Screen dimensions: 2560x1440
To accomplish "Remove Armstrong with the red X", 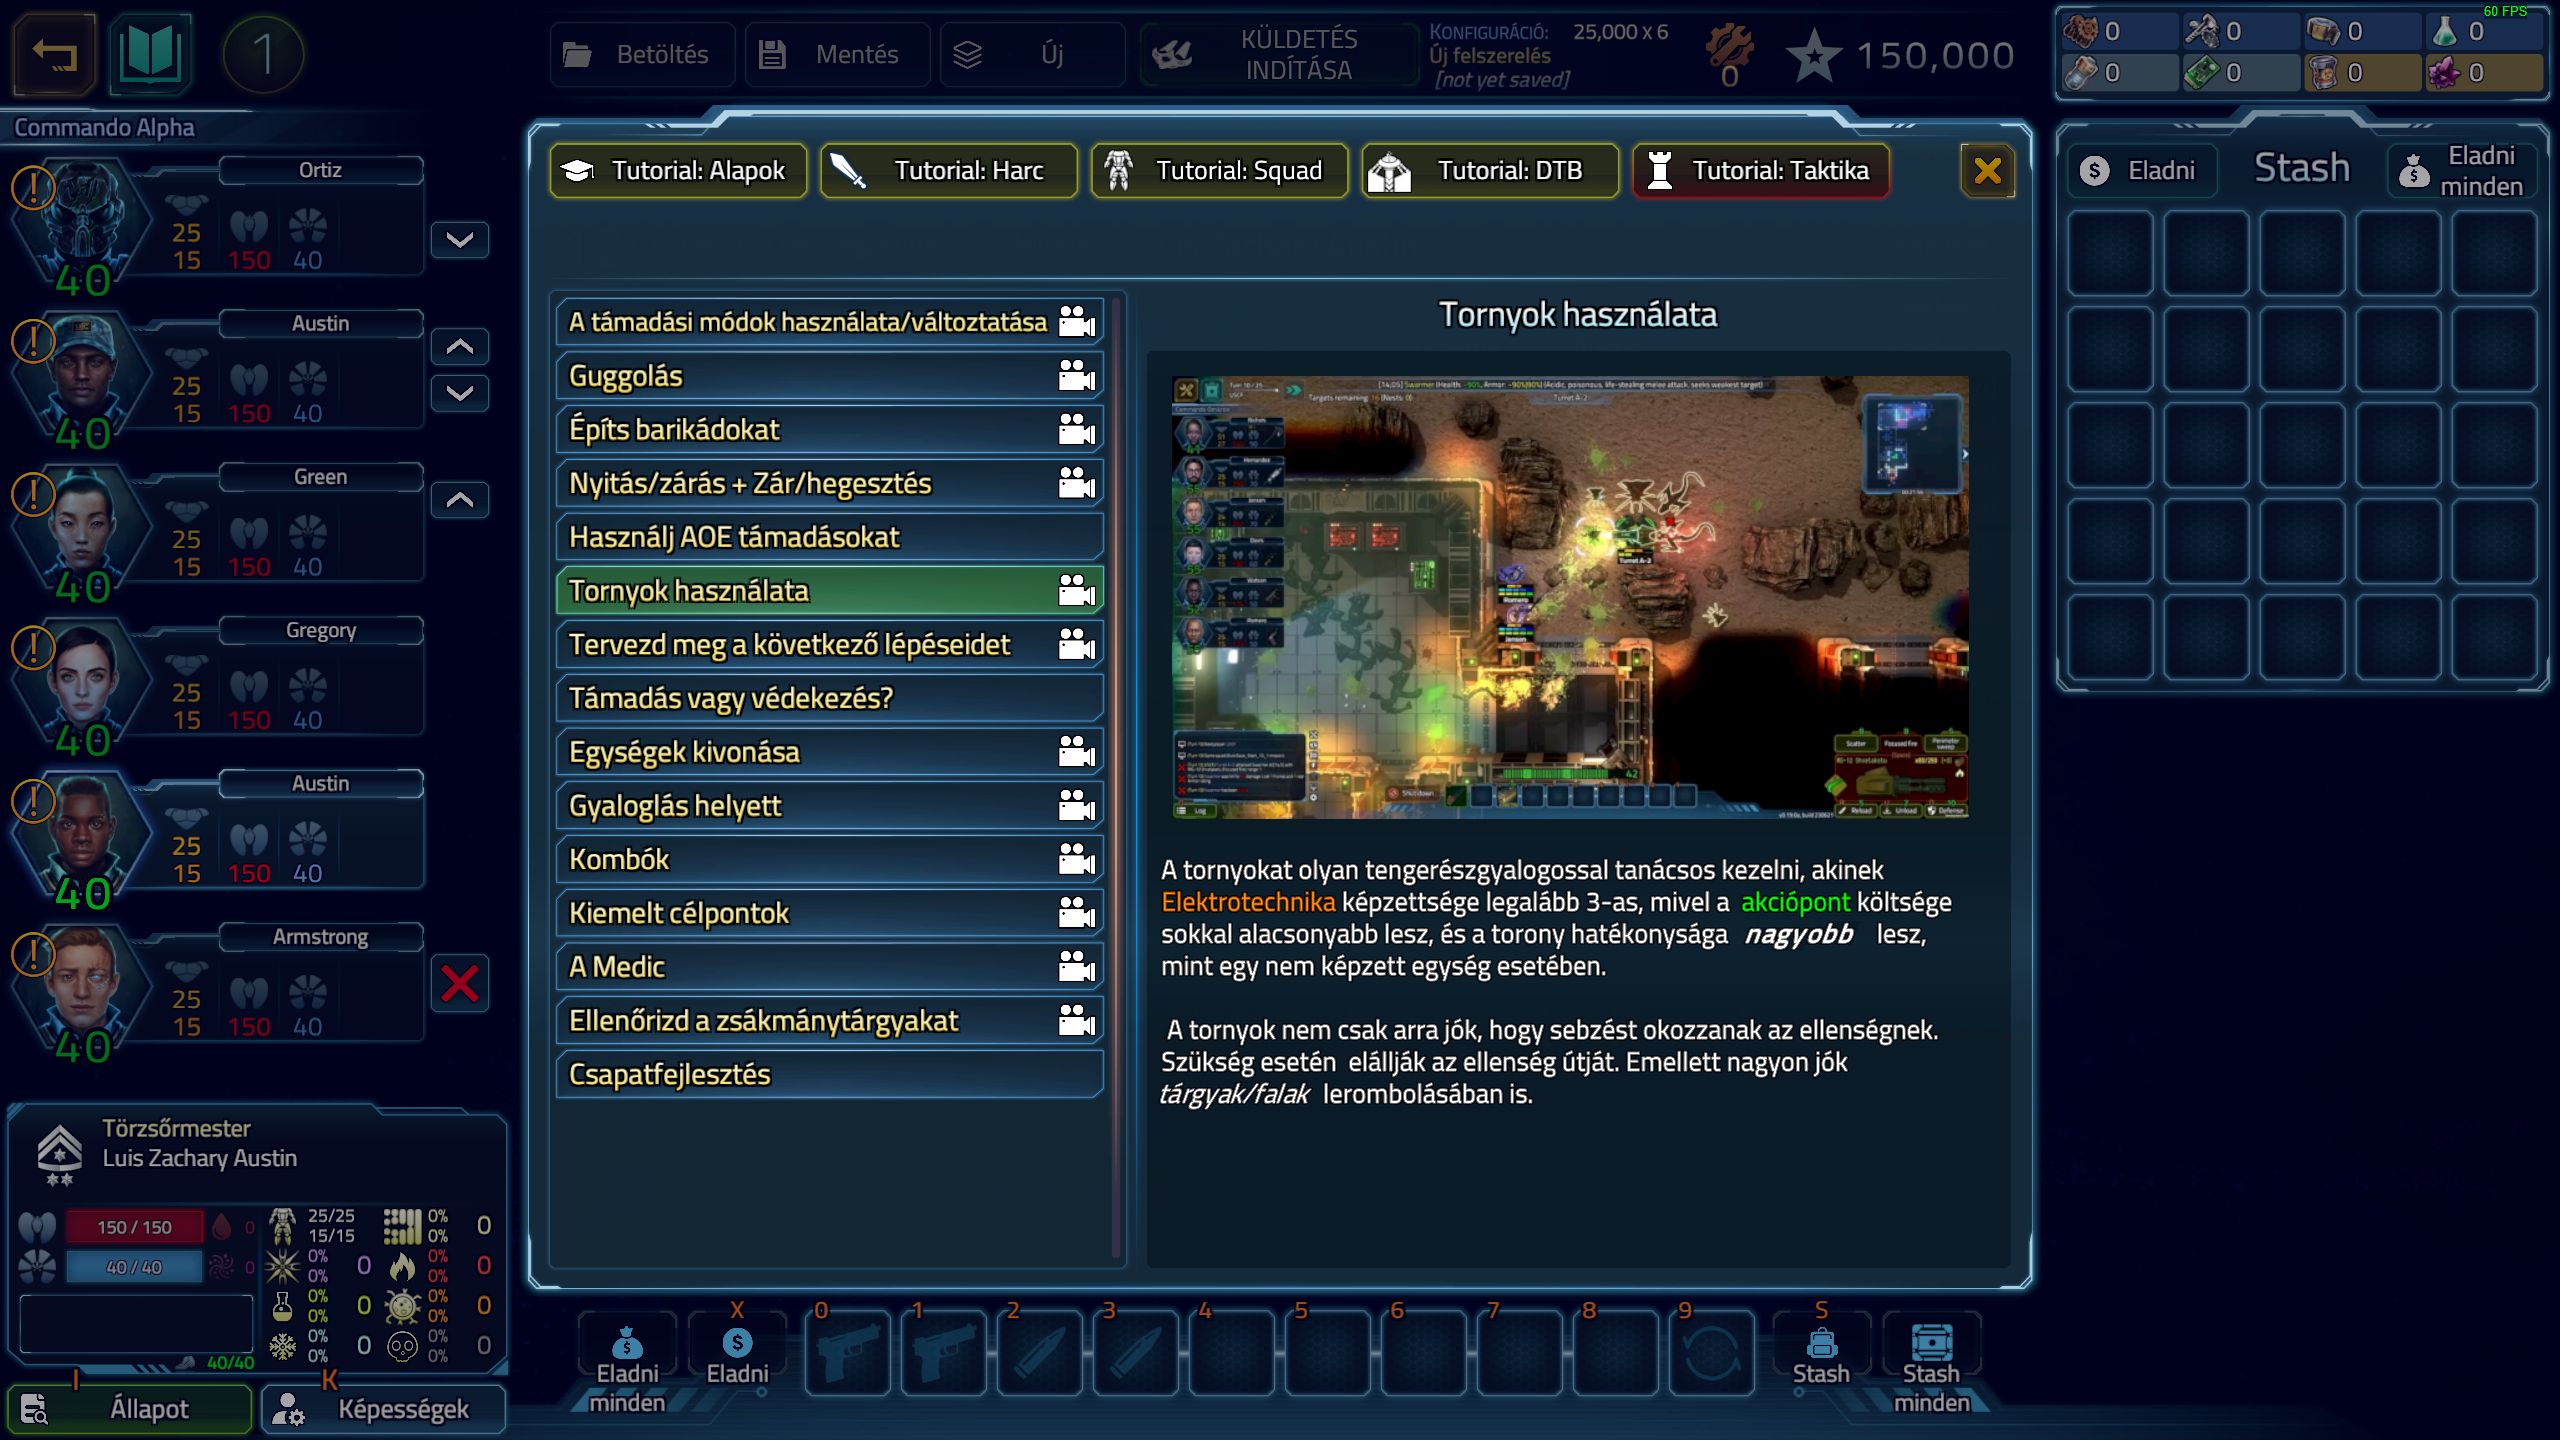I will click(x=460, y=984).
